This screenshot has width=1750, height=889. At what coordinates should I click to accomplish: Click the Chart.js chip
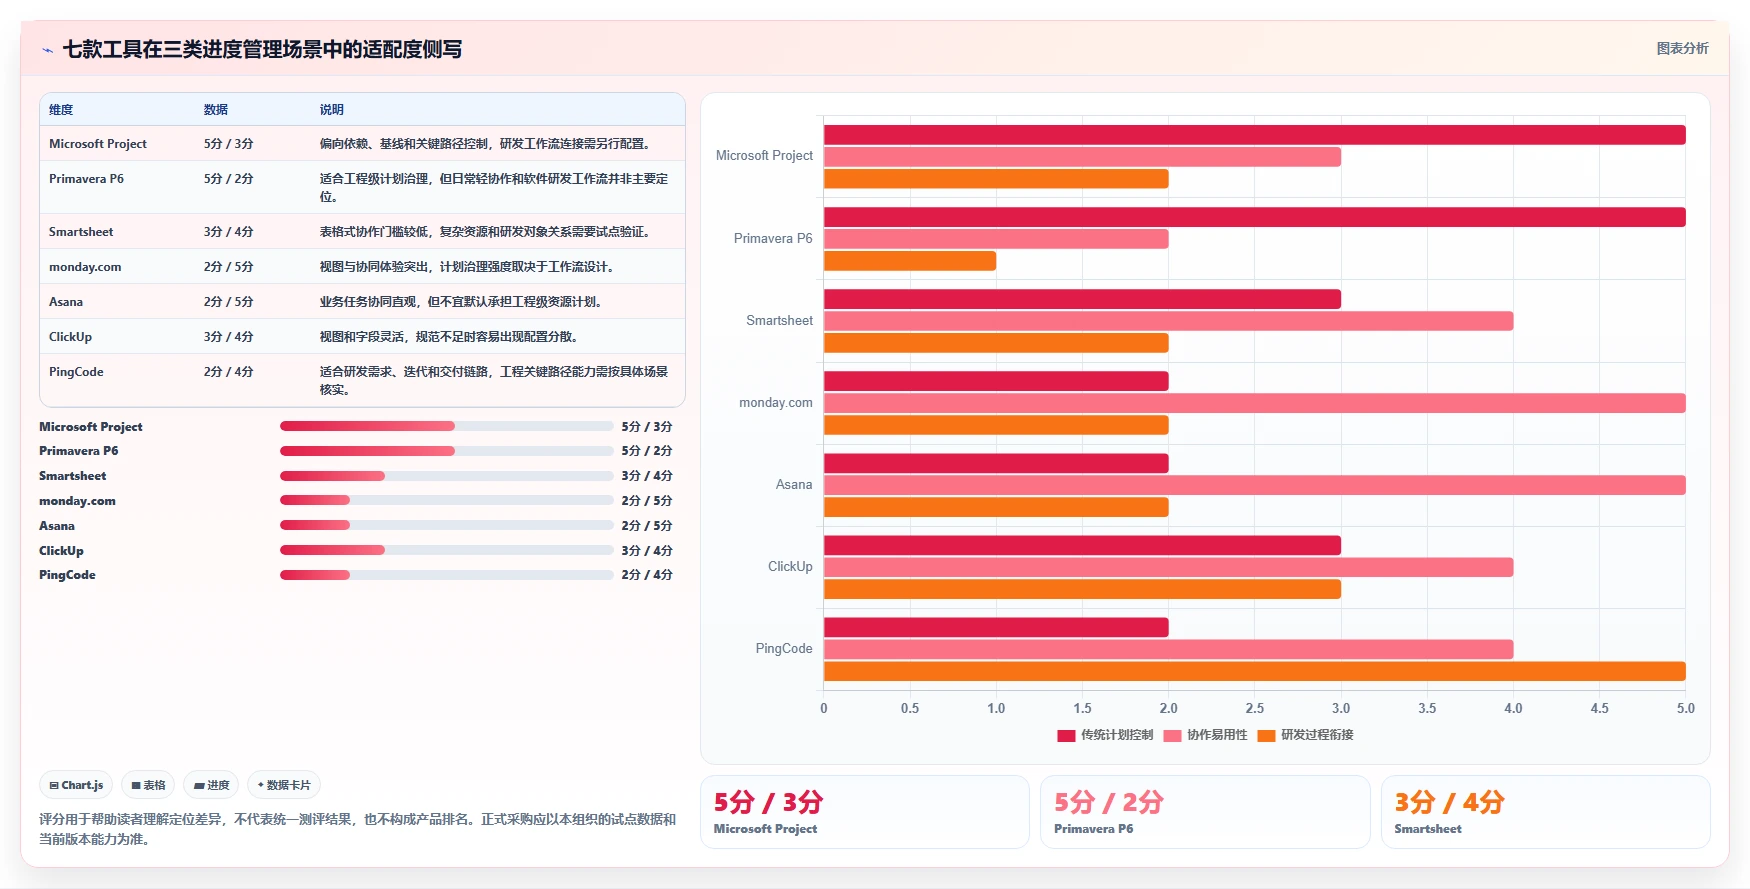[x=76, y=785]
